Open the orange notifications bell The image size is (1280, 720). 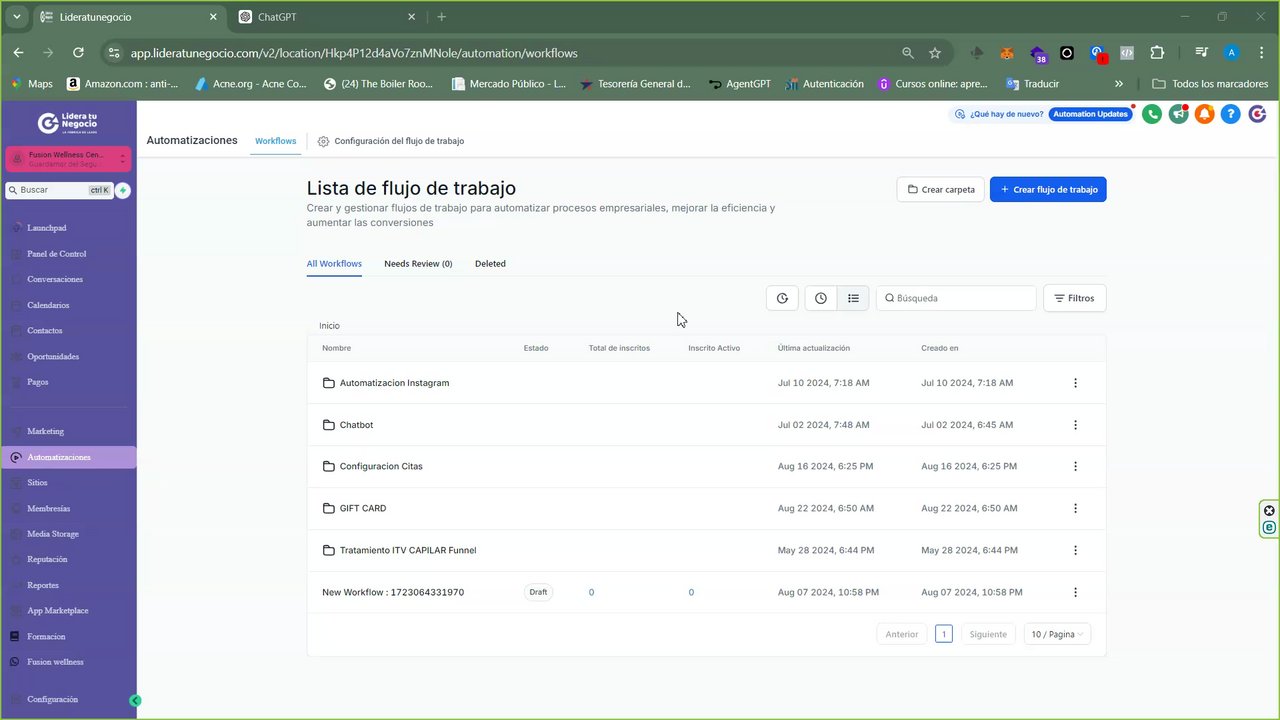1205,114
